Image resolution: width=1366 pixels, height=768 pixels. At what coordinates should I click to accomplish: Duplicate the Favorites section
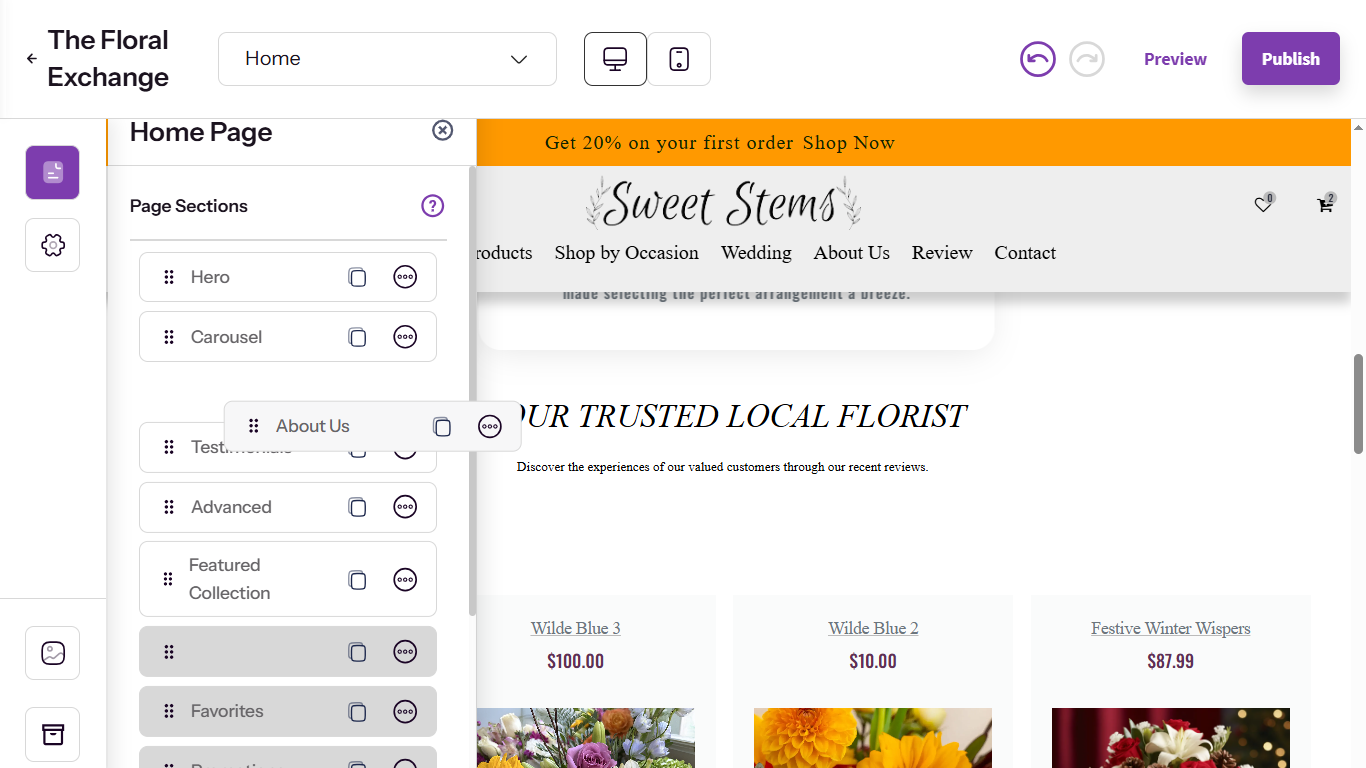tap(357, 712)
